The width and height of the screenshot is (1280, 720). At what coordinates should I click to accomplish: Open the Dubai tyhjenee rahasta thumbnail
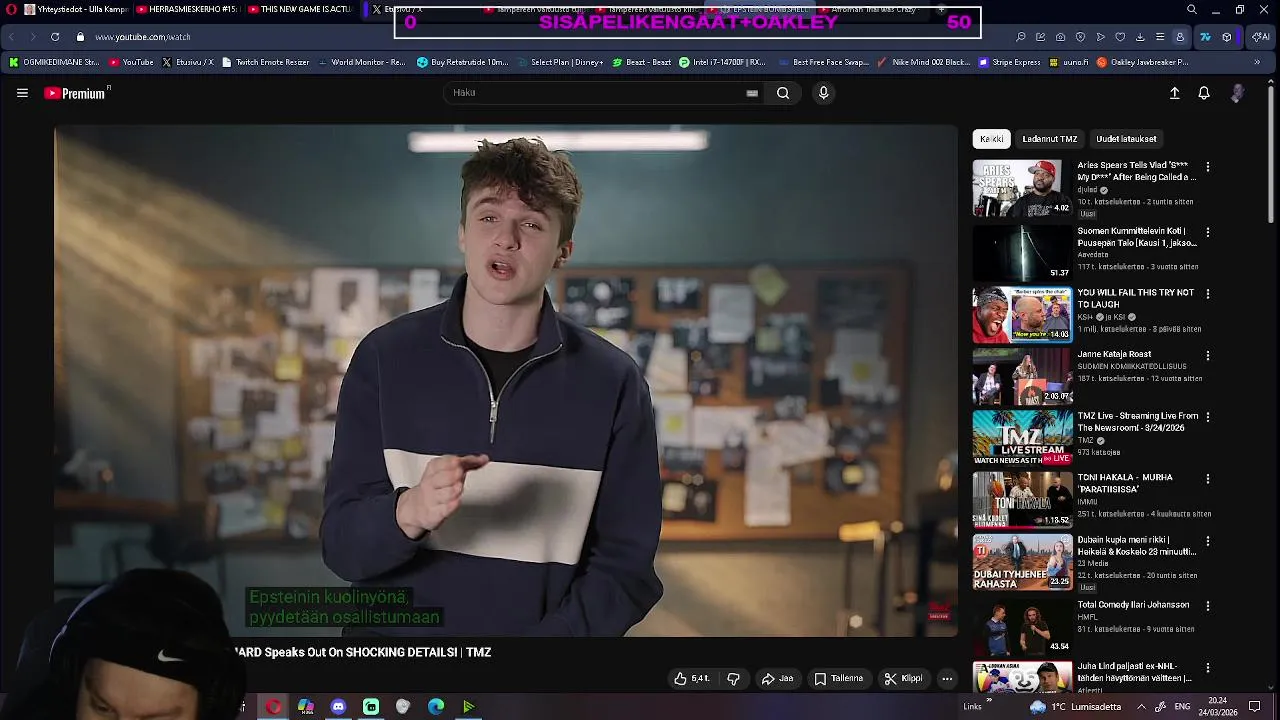1022,561
